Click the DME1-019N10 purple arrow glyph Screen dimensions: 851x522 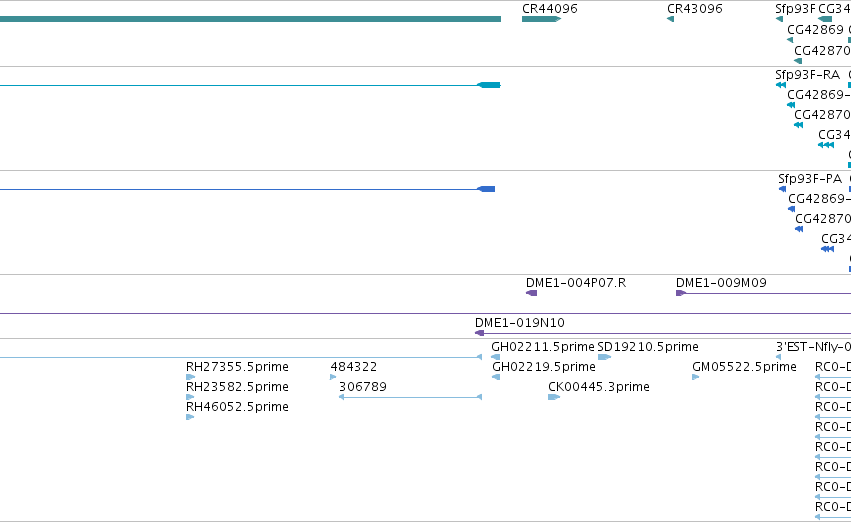(479, 333)
